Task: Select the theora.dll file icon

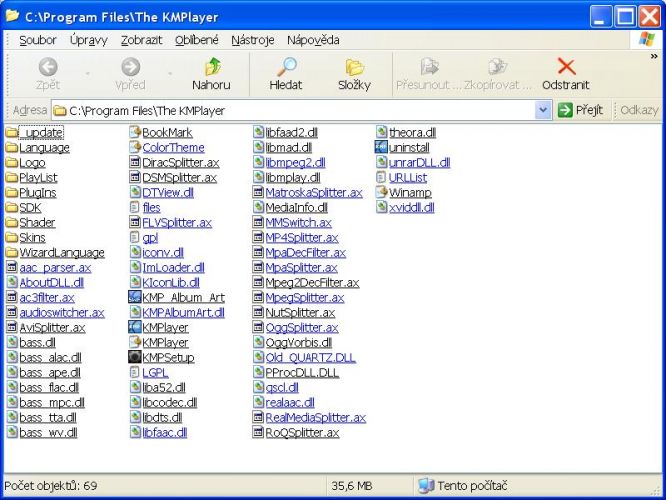Action: point(381,132)
